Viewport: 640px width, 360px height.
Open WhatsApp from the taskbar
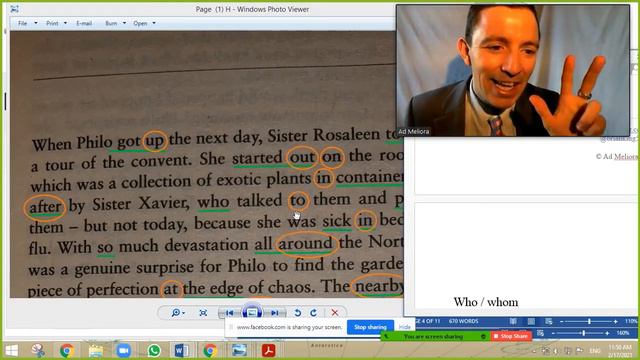click(x=154, y=351)
